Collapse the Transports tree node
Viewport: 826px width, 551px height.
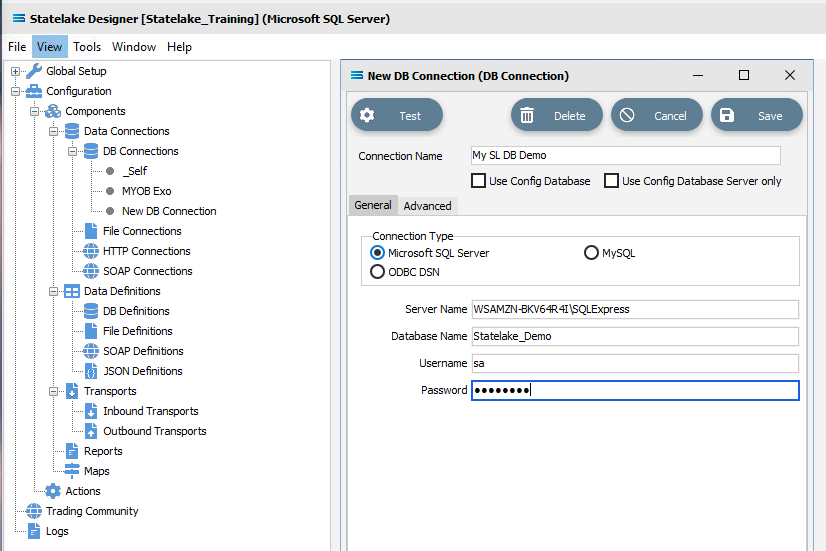(53, 391)
